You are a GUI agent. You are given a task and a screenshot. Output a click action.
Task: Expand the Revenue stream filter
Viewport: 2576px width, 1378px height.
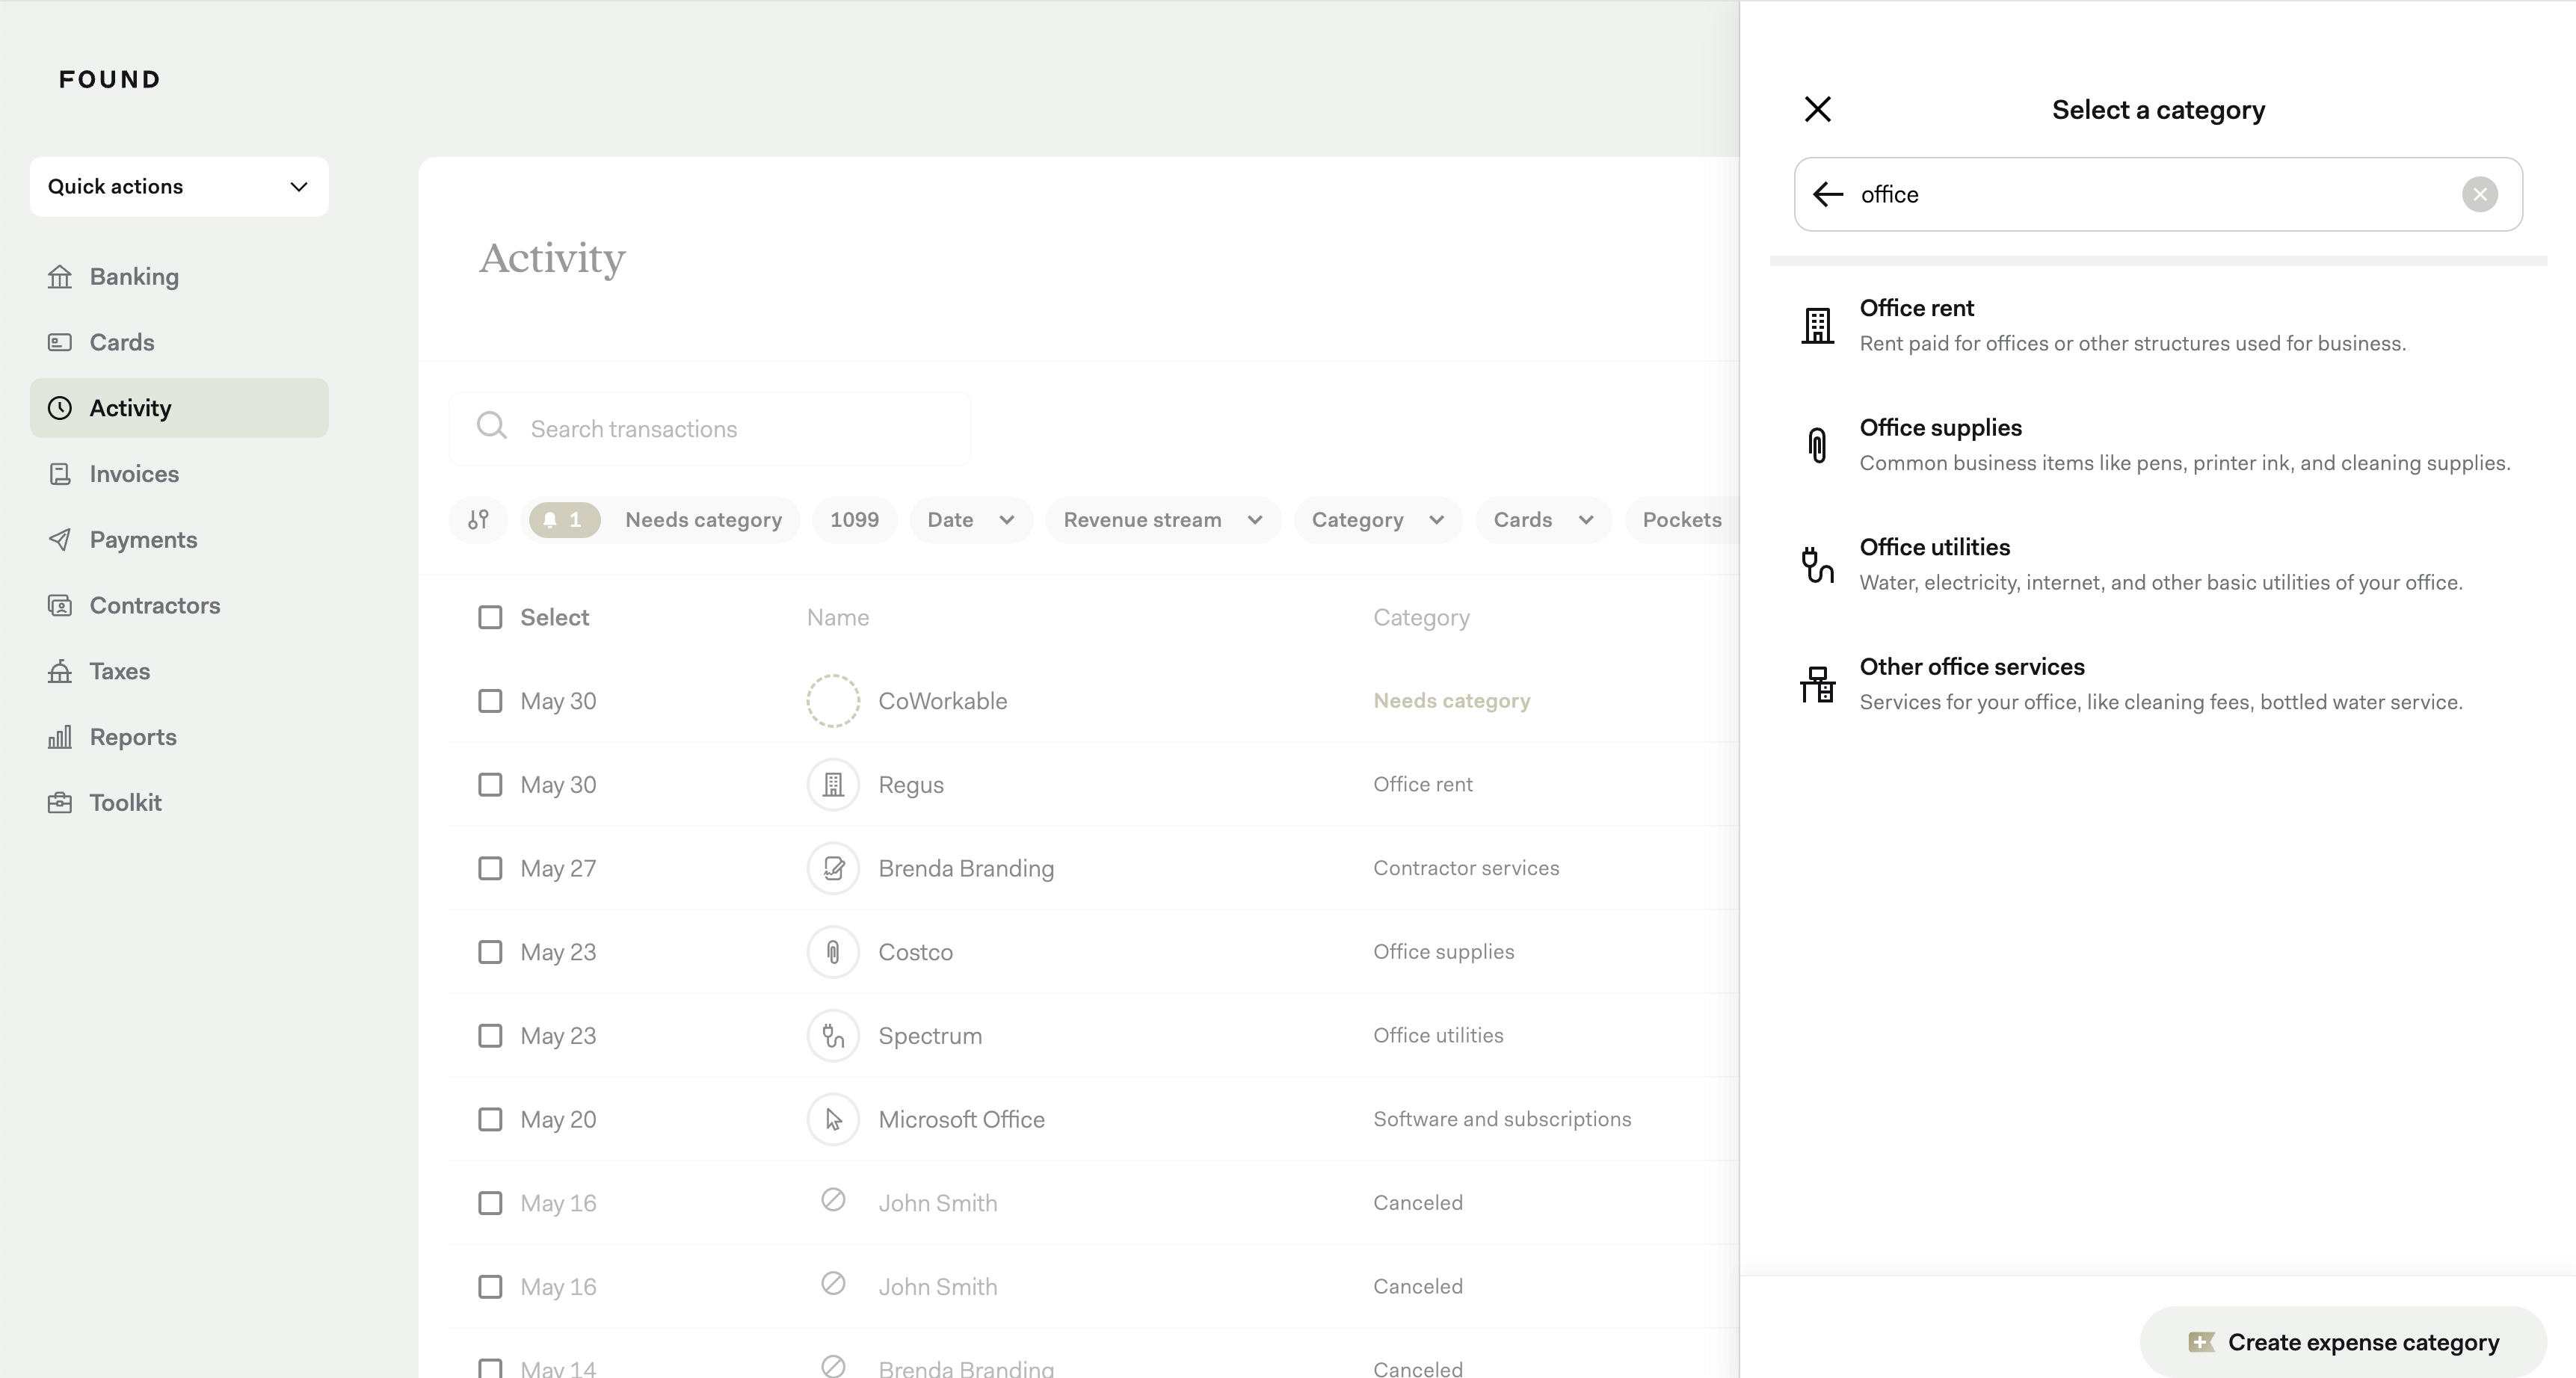[1162, 520]
